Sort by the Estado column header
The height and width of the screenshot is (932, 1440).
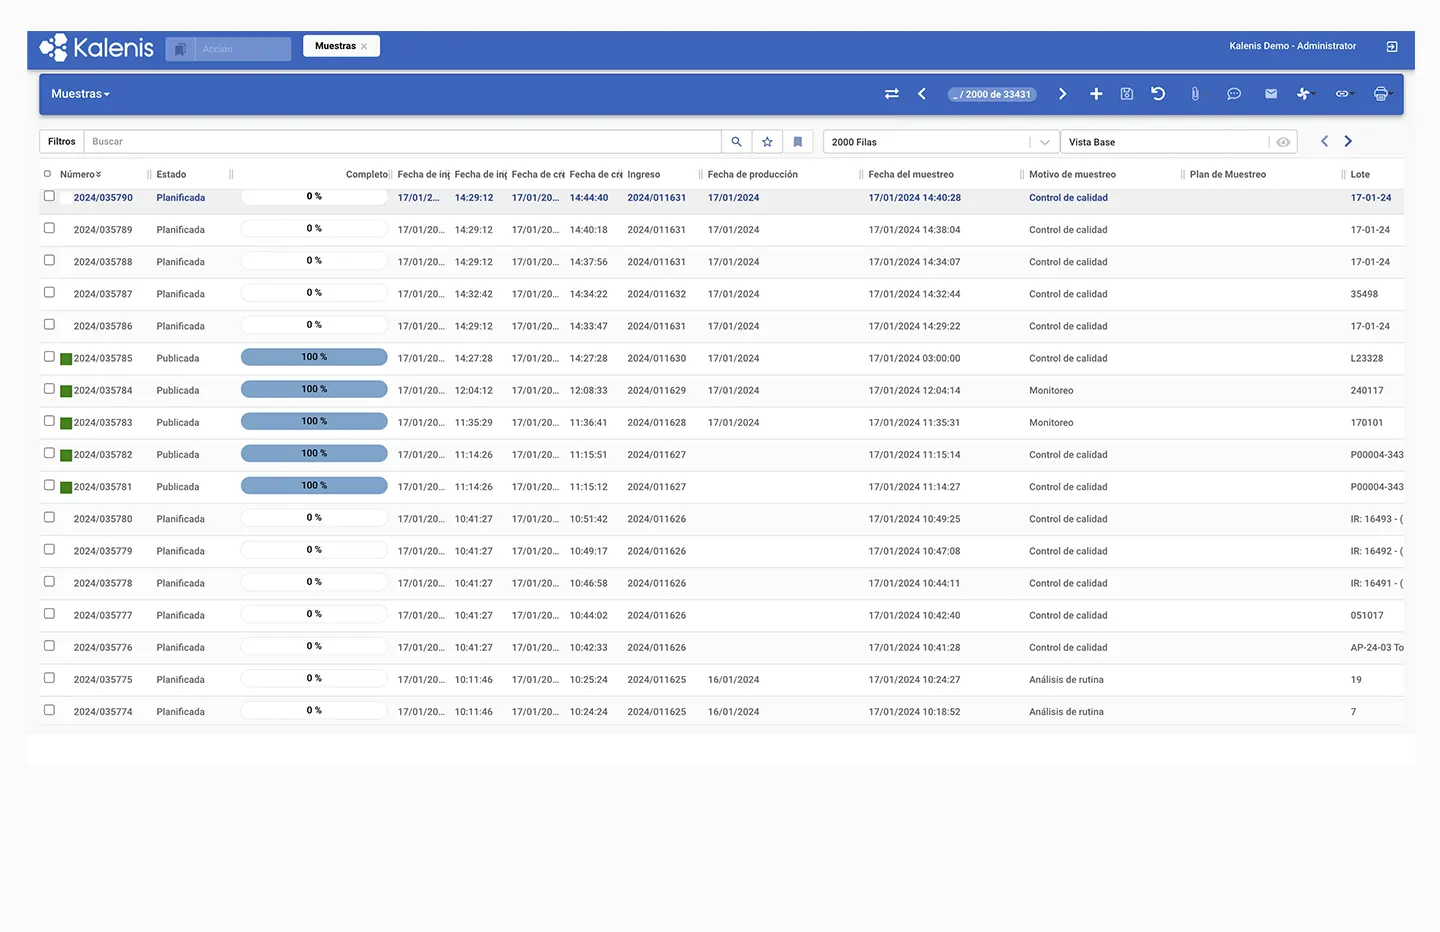coord(171,174)
